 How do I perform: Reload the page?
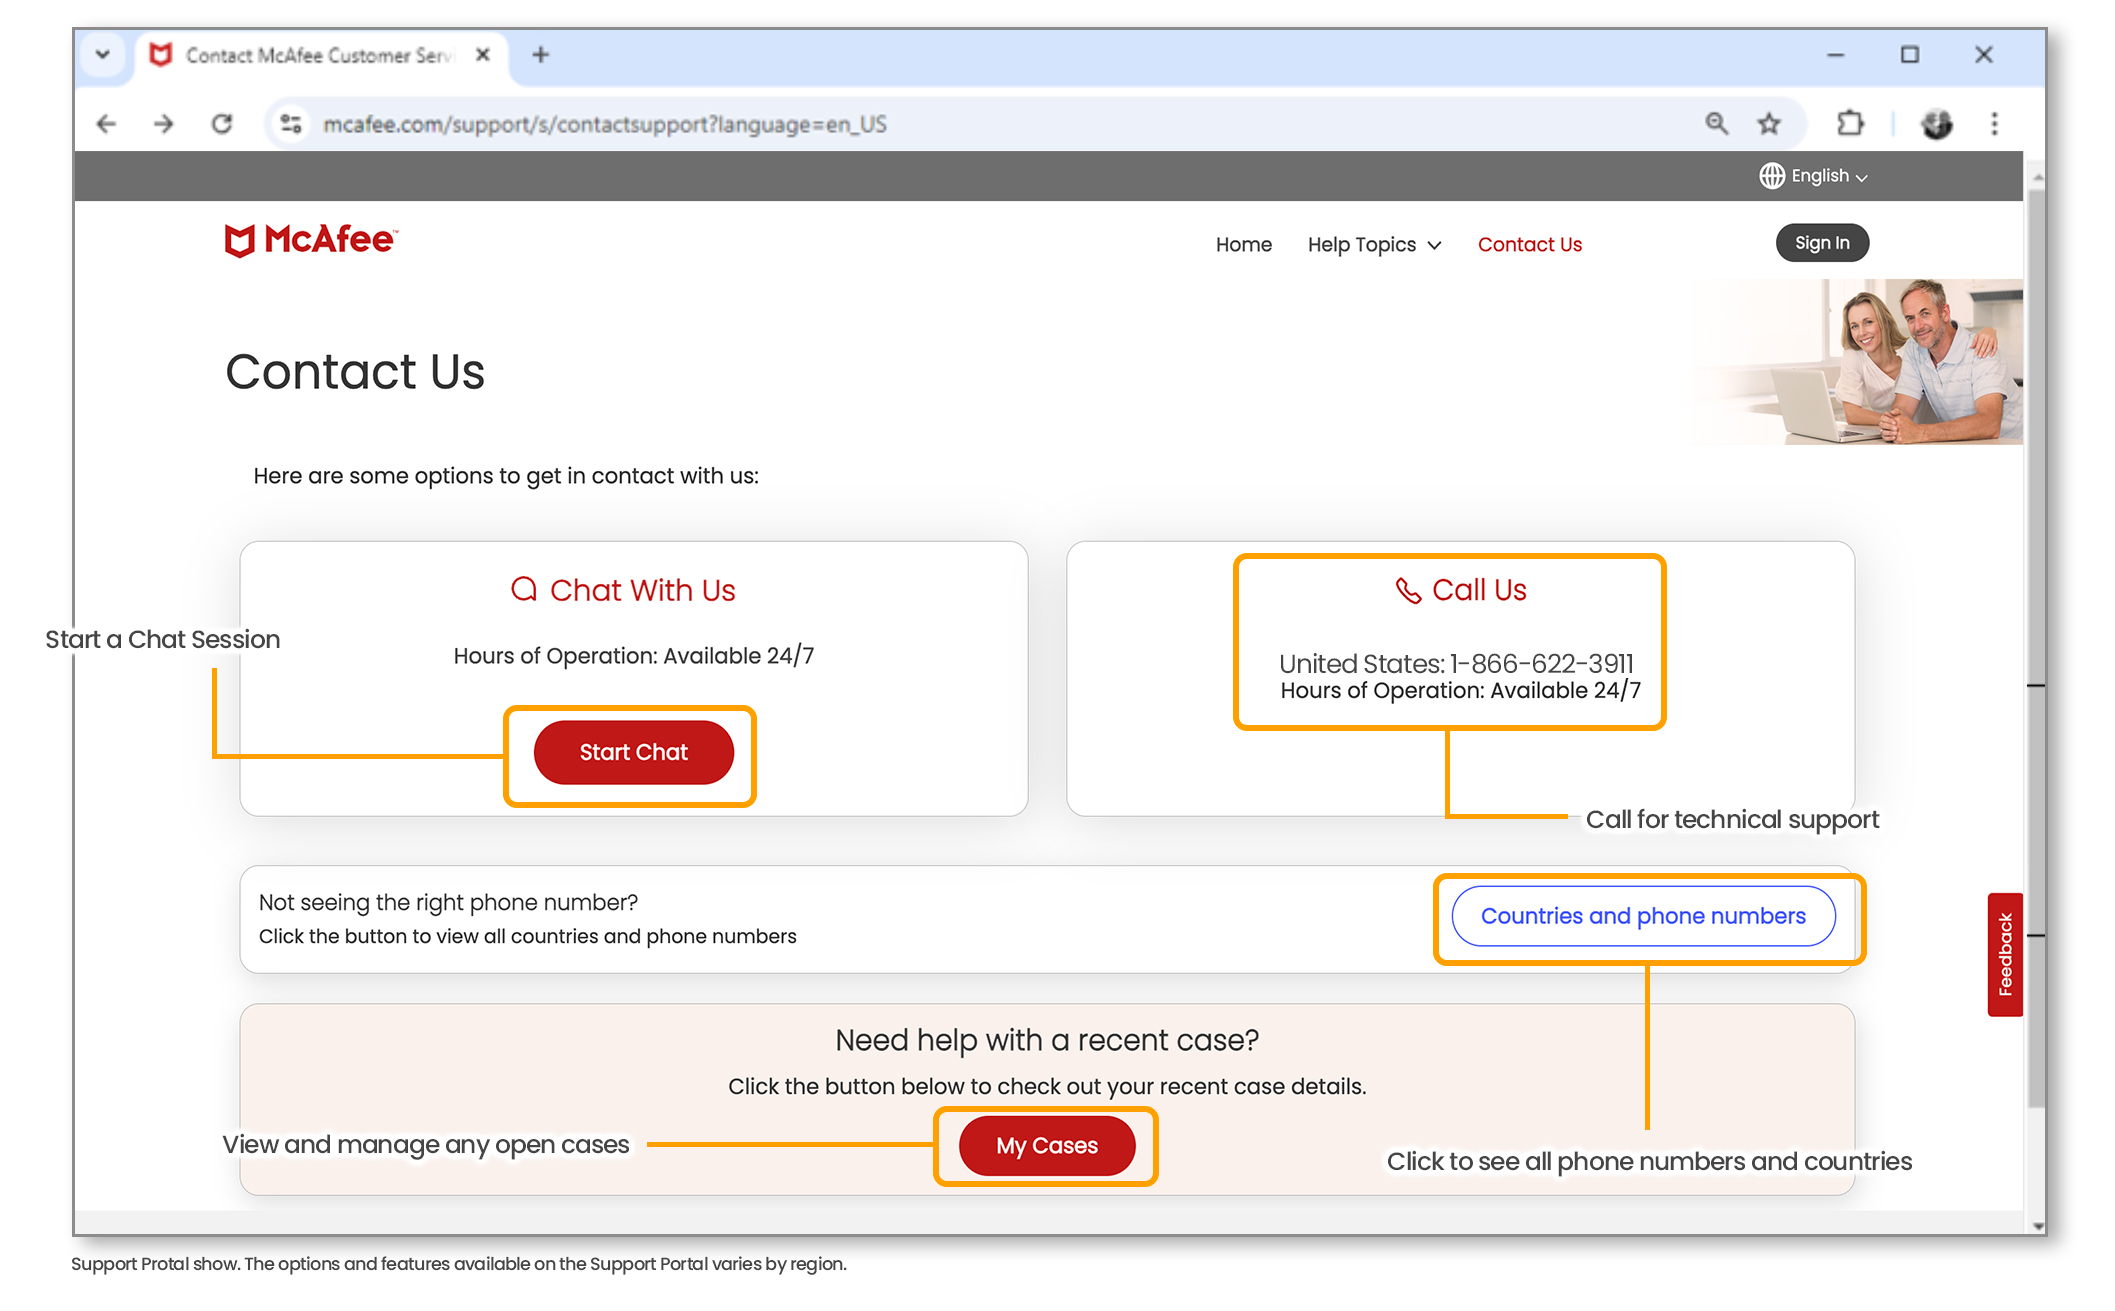[222, 123]
